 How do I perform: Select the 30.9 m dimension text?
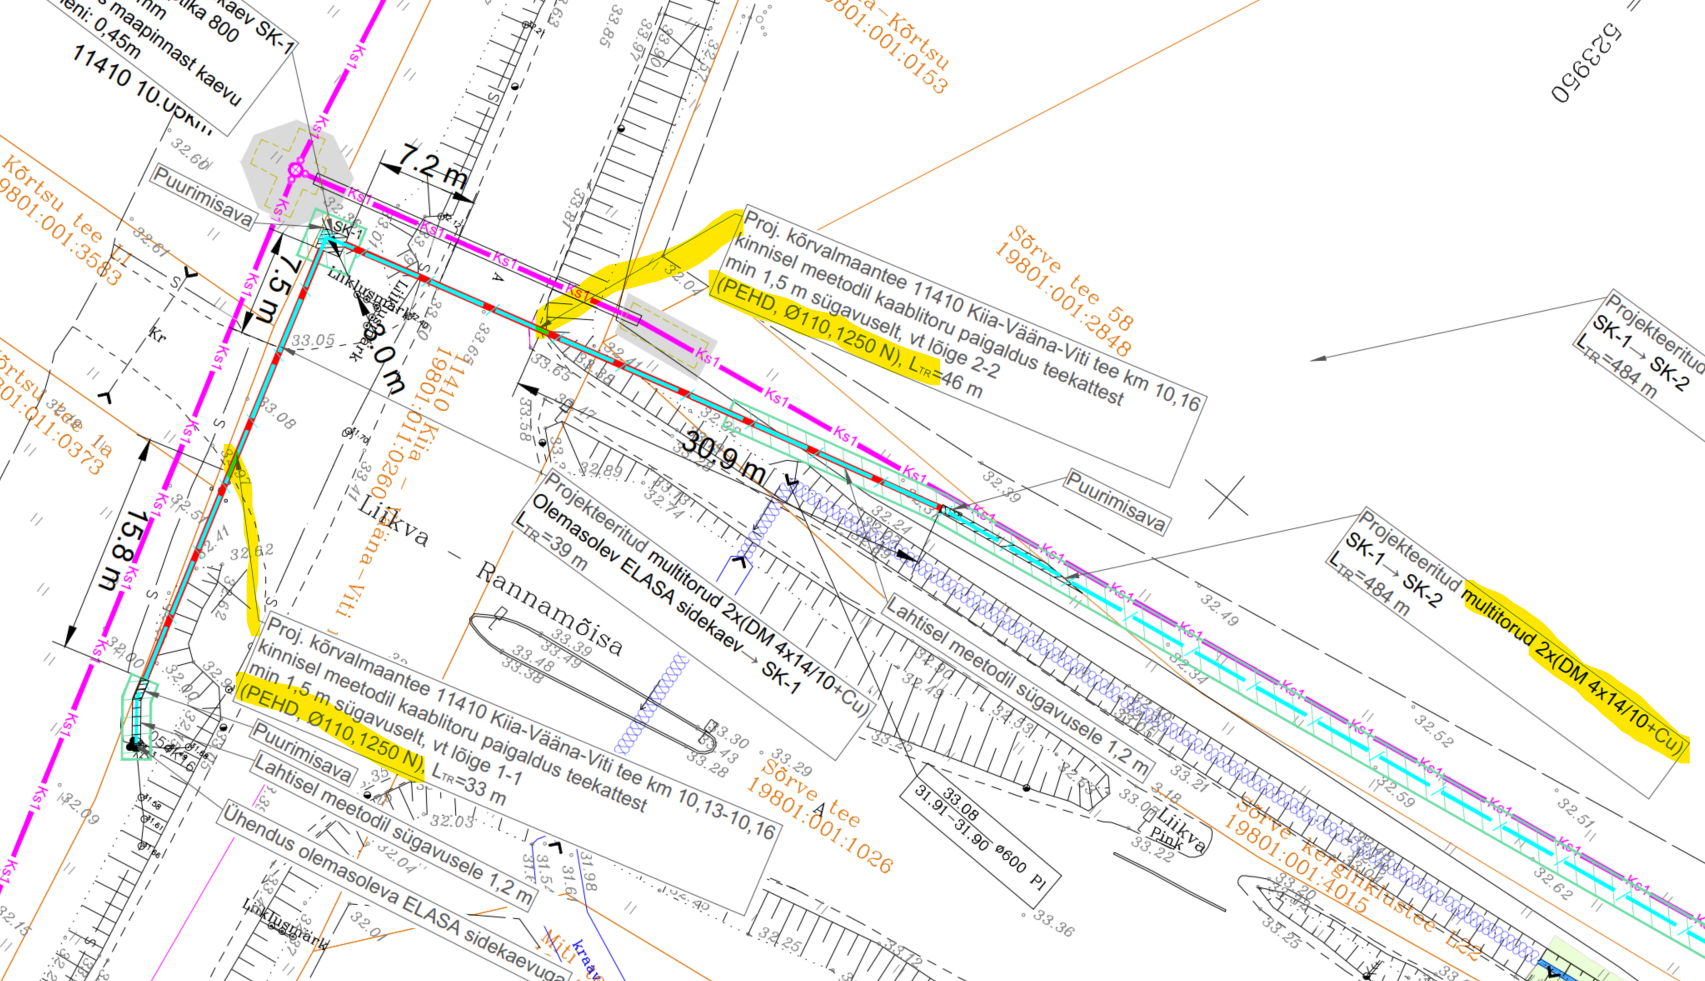click(x=724, y=456)
